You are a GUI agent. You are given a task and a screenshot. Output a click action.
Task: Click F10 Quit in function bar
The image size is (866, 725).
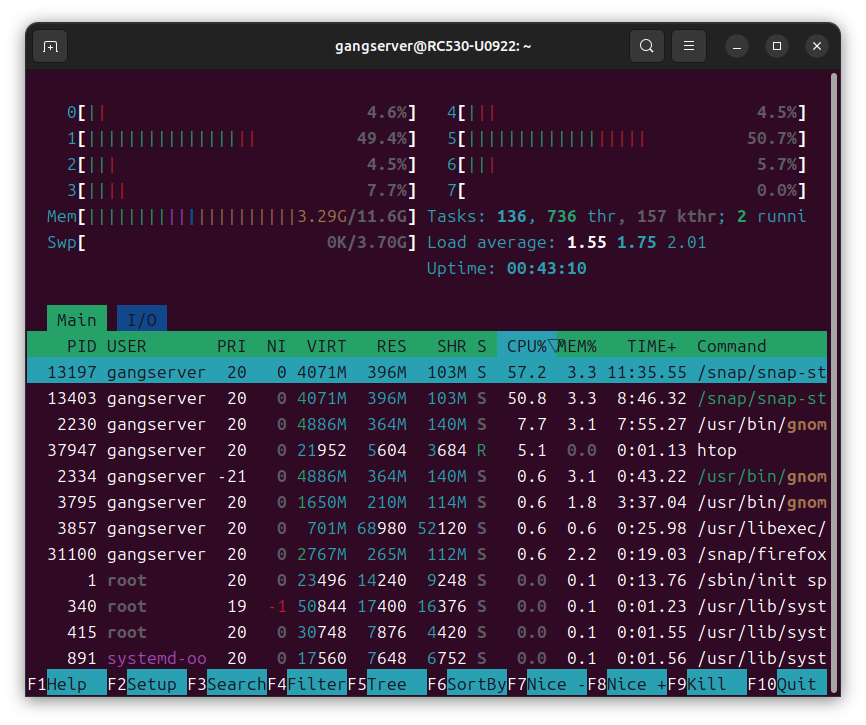tap(787, 684)
